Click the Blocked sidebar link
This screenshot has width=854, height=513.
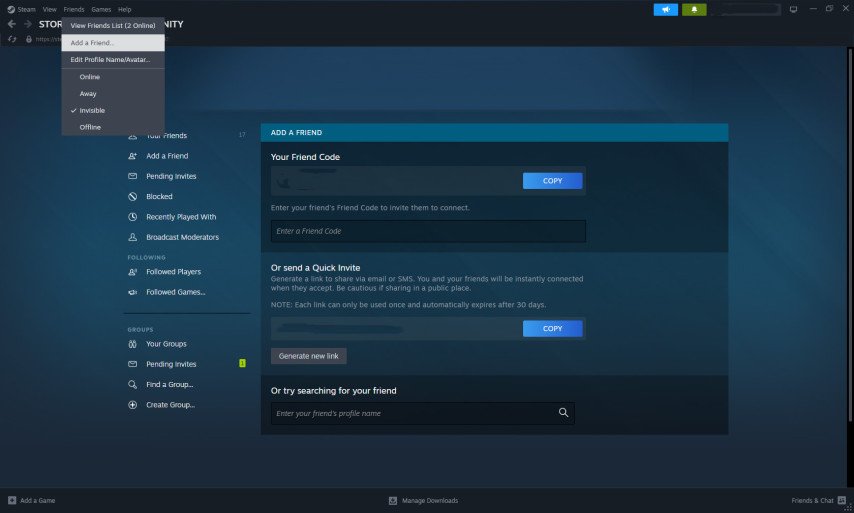159,197
